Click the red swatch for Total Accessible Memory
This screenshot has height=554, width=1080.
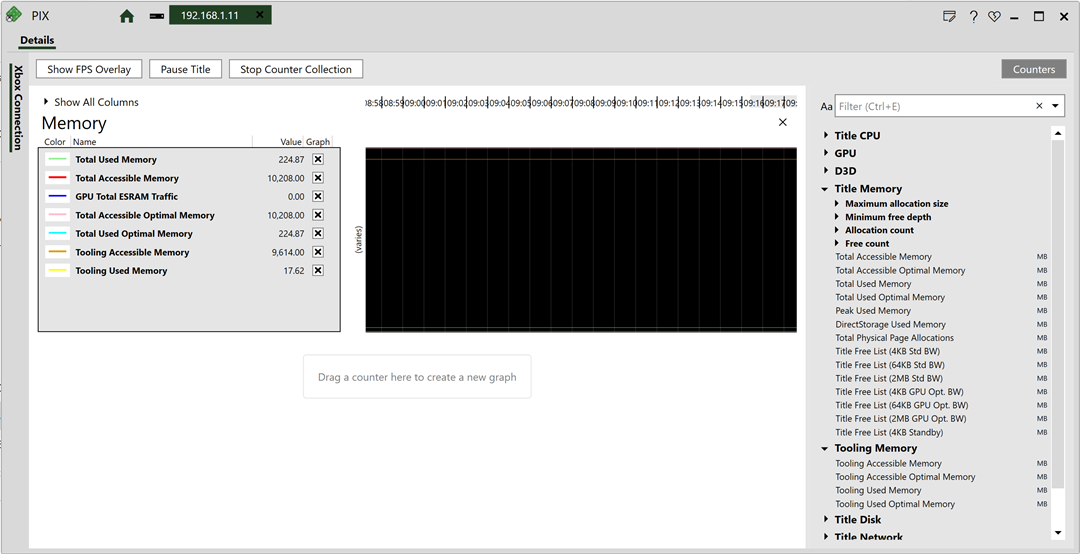(57, 178)
